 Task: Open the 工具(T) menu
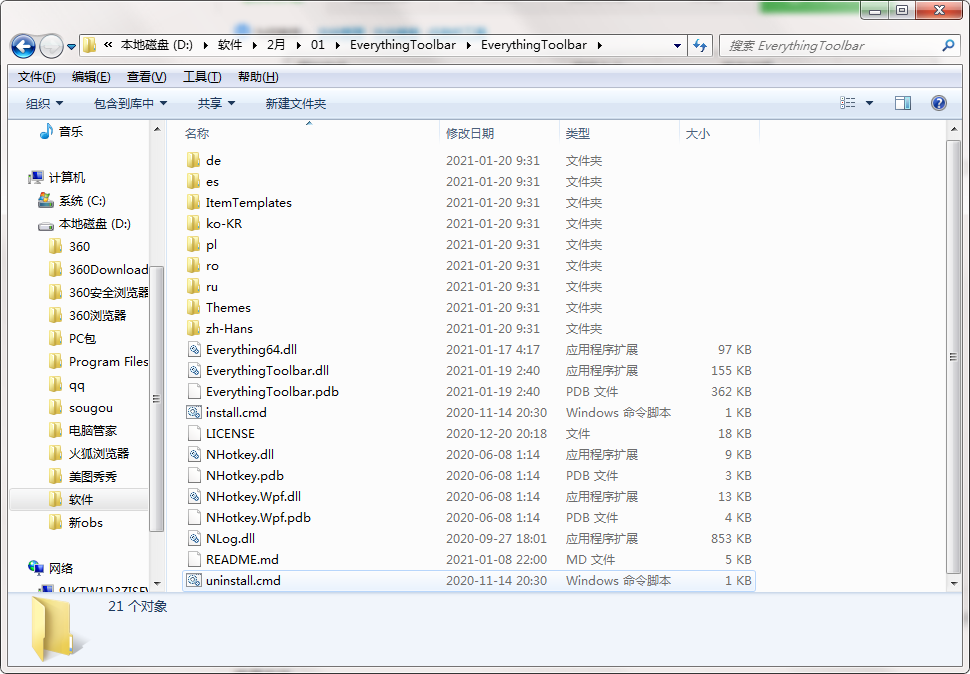tap(202, 77)
